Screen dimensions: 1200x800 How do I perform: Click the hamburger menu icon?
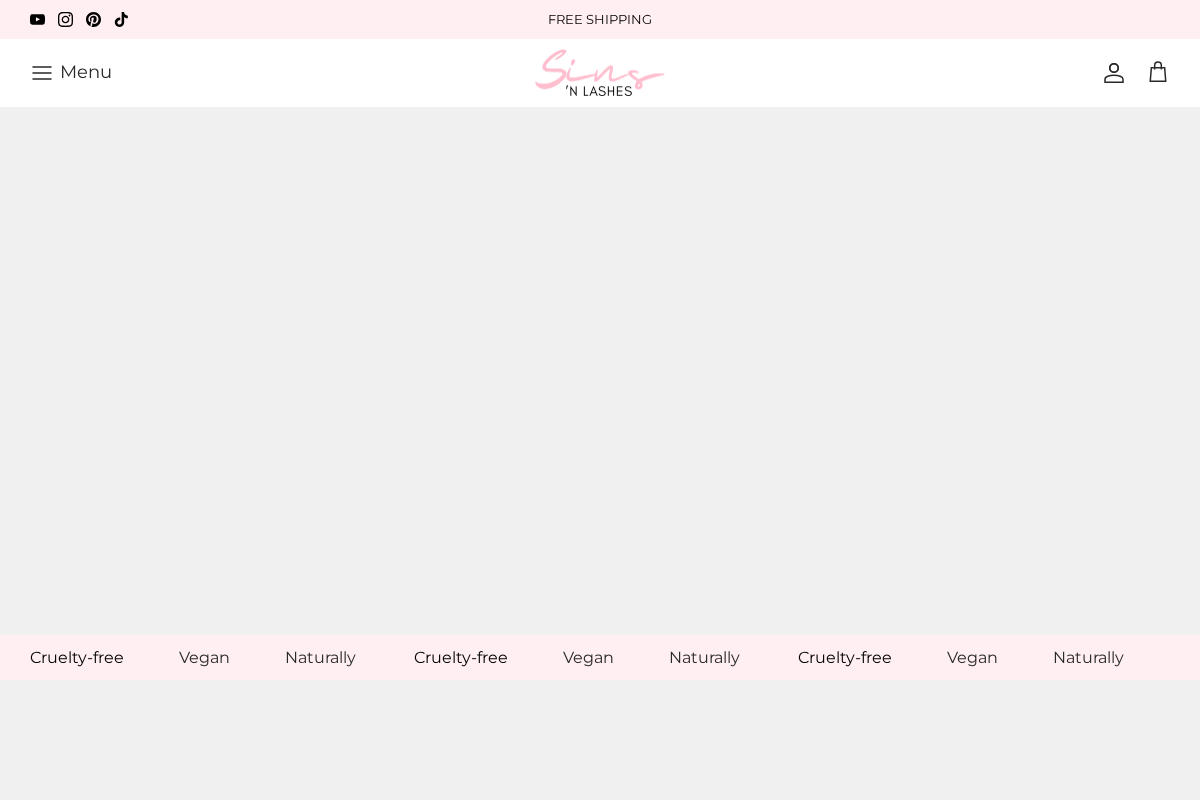coord(42,72)
